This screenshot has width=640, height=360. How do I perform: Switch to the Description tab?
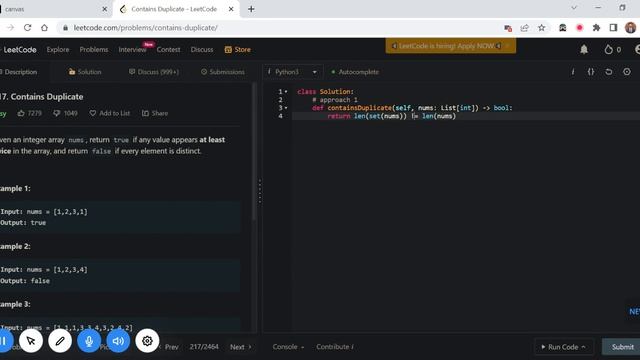click(x=18, y=72)
